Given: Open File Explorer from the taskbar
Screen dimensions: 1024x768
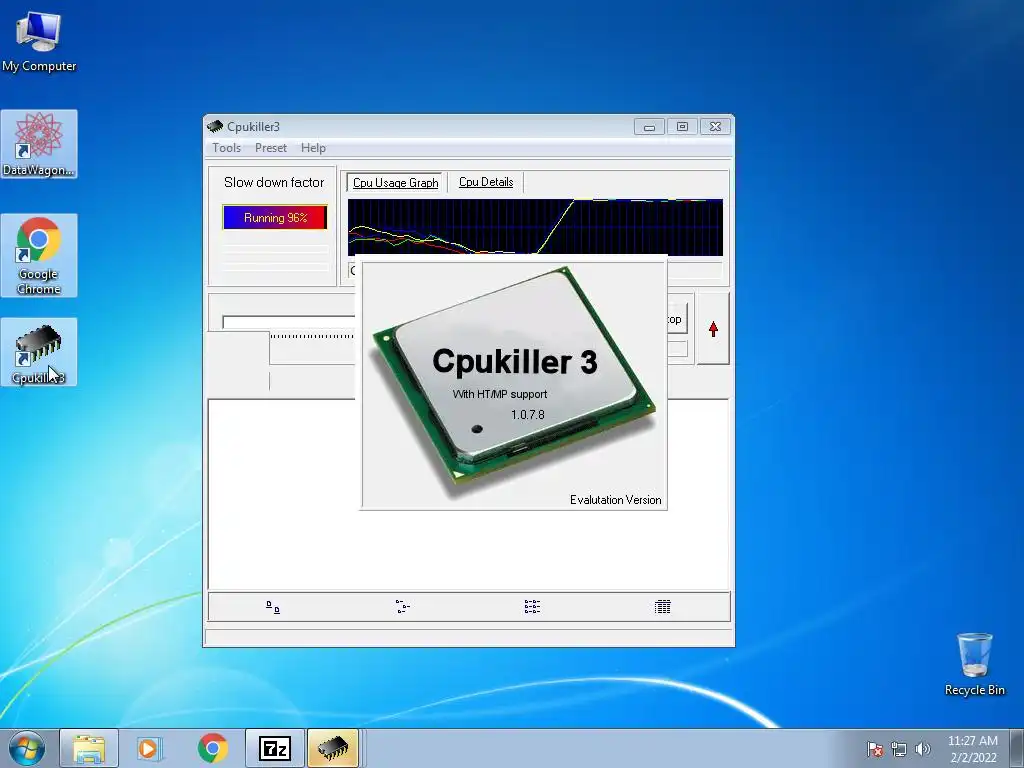Looking at the screenshot, I should pos(89,748).
